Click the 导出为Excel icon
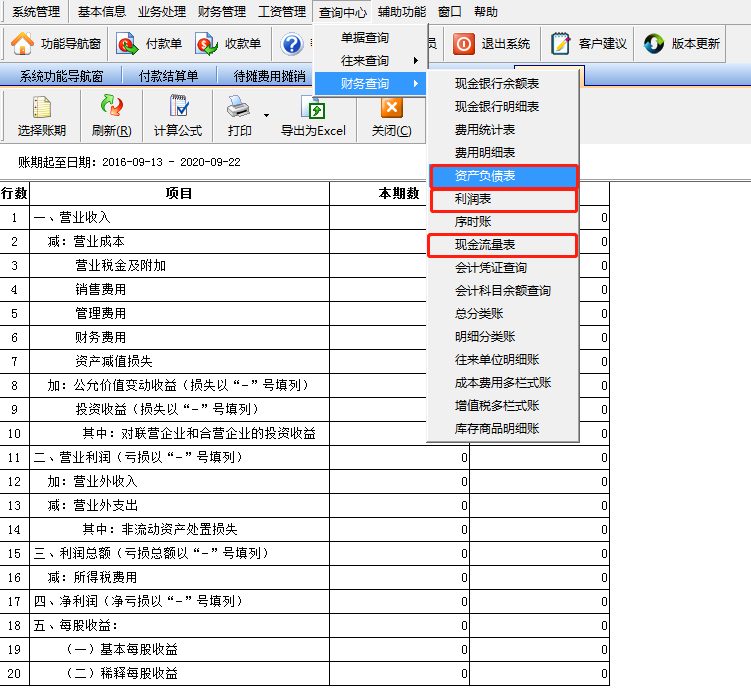 [x=313, y=107]
